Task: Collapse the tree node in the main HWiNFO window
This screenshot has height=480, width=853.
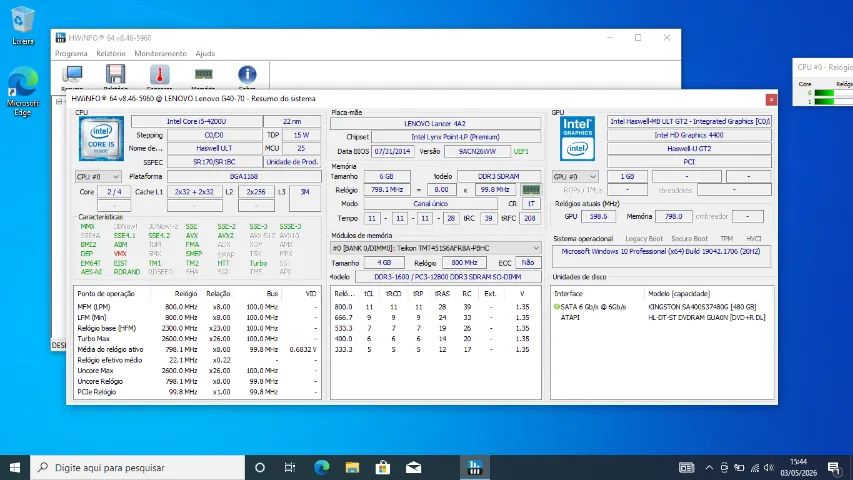Action: tap(59, 101)
